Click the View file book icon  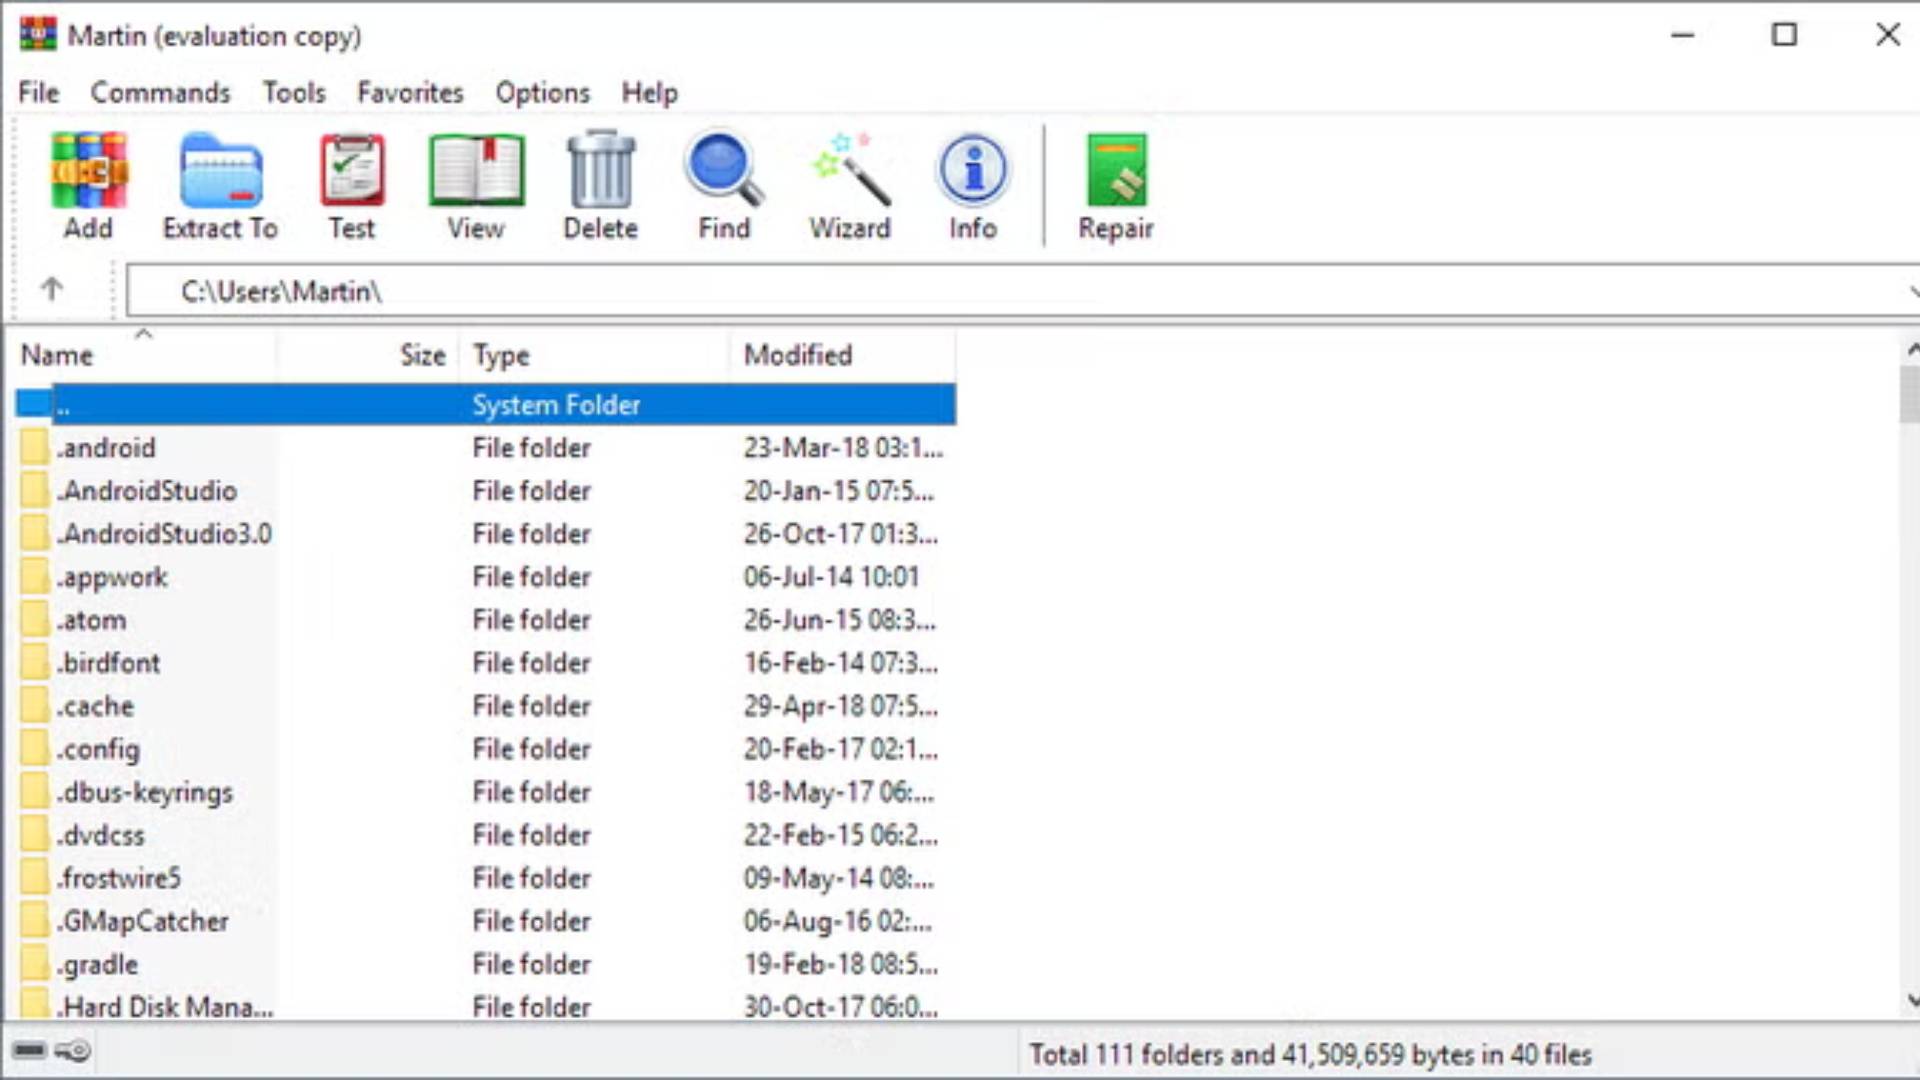point(476,172)
